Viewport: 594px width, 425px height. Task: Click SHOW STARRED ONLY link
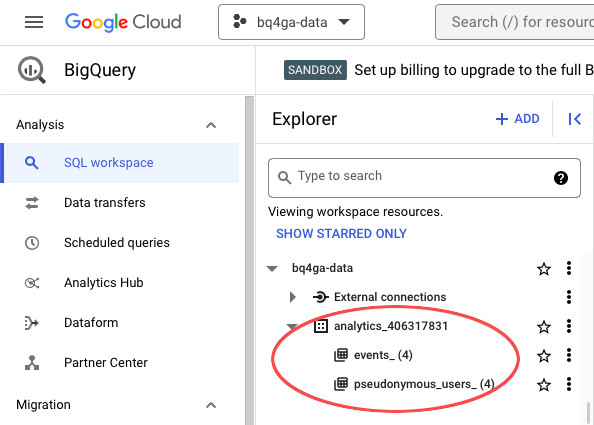(341, 233)
